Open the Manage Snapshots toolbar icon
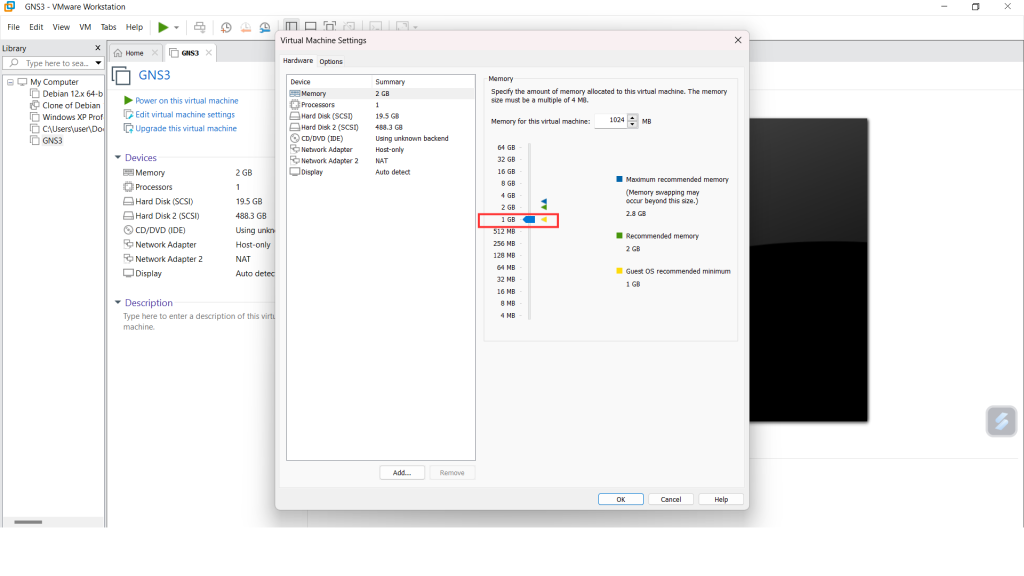 point(264,27)
